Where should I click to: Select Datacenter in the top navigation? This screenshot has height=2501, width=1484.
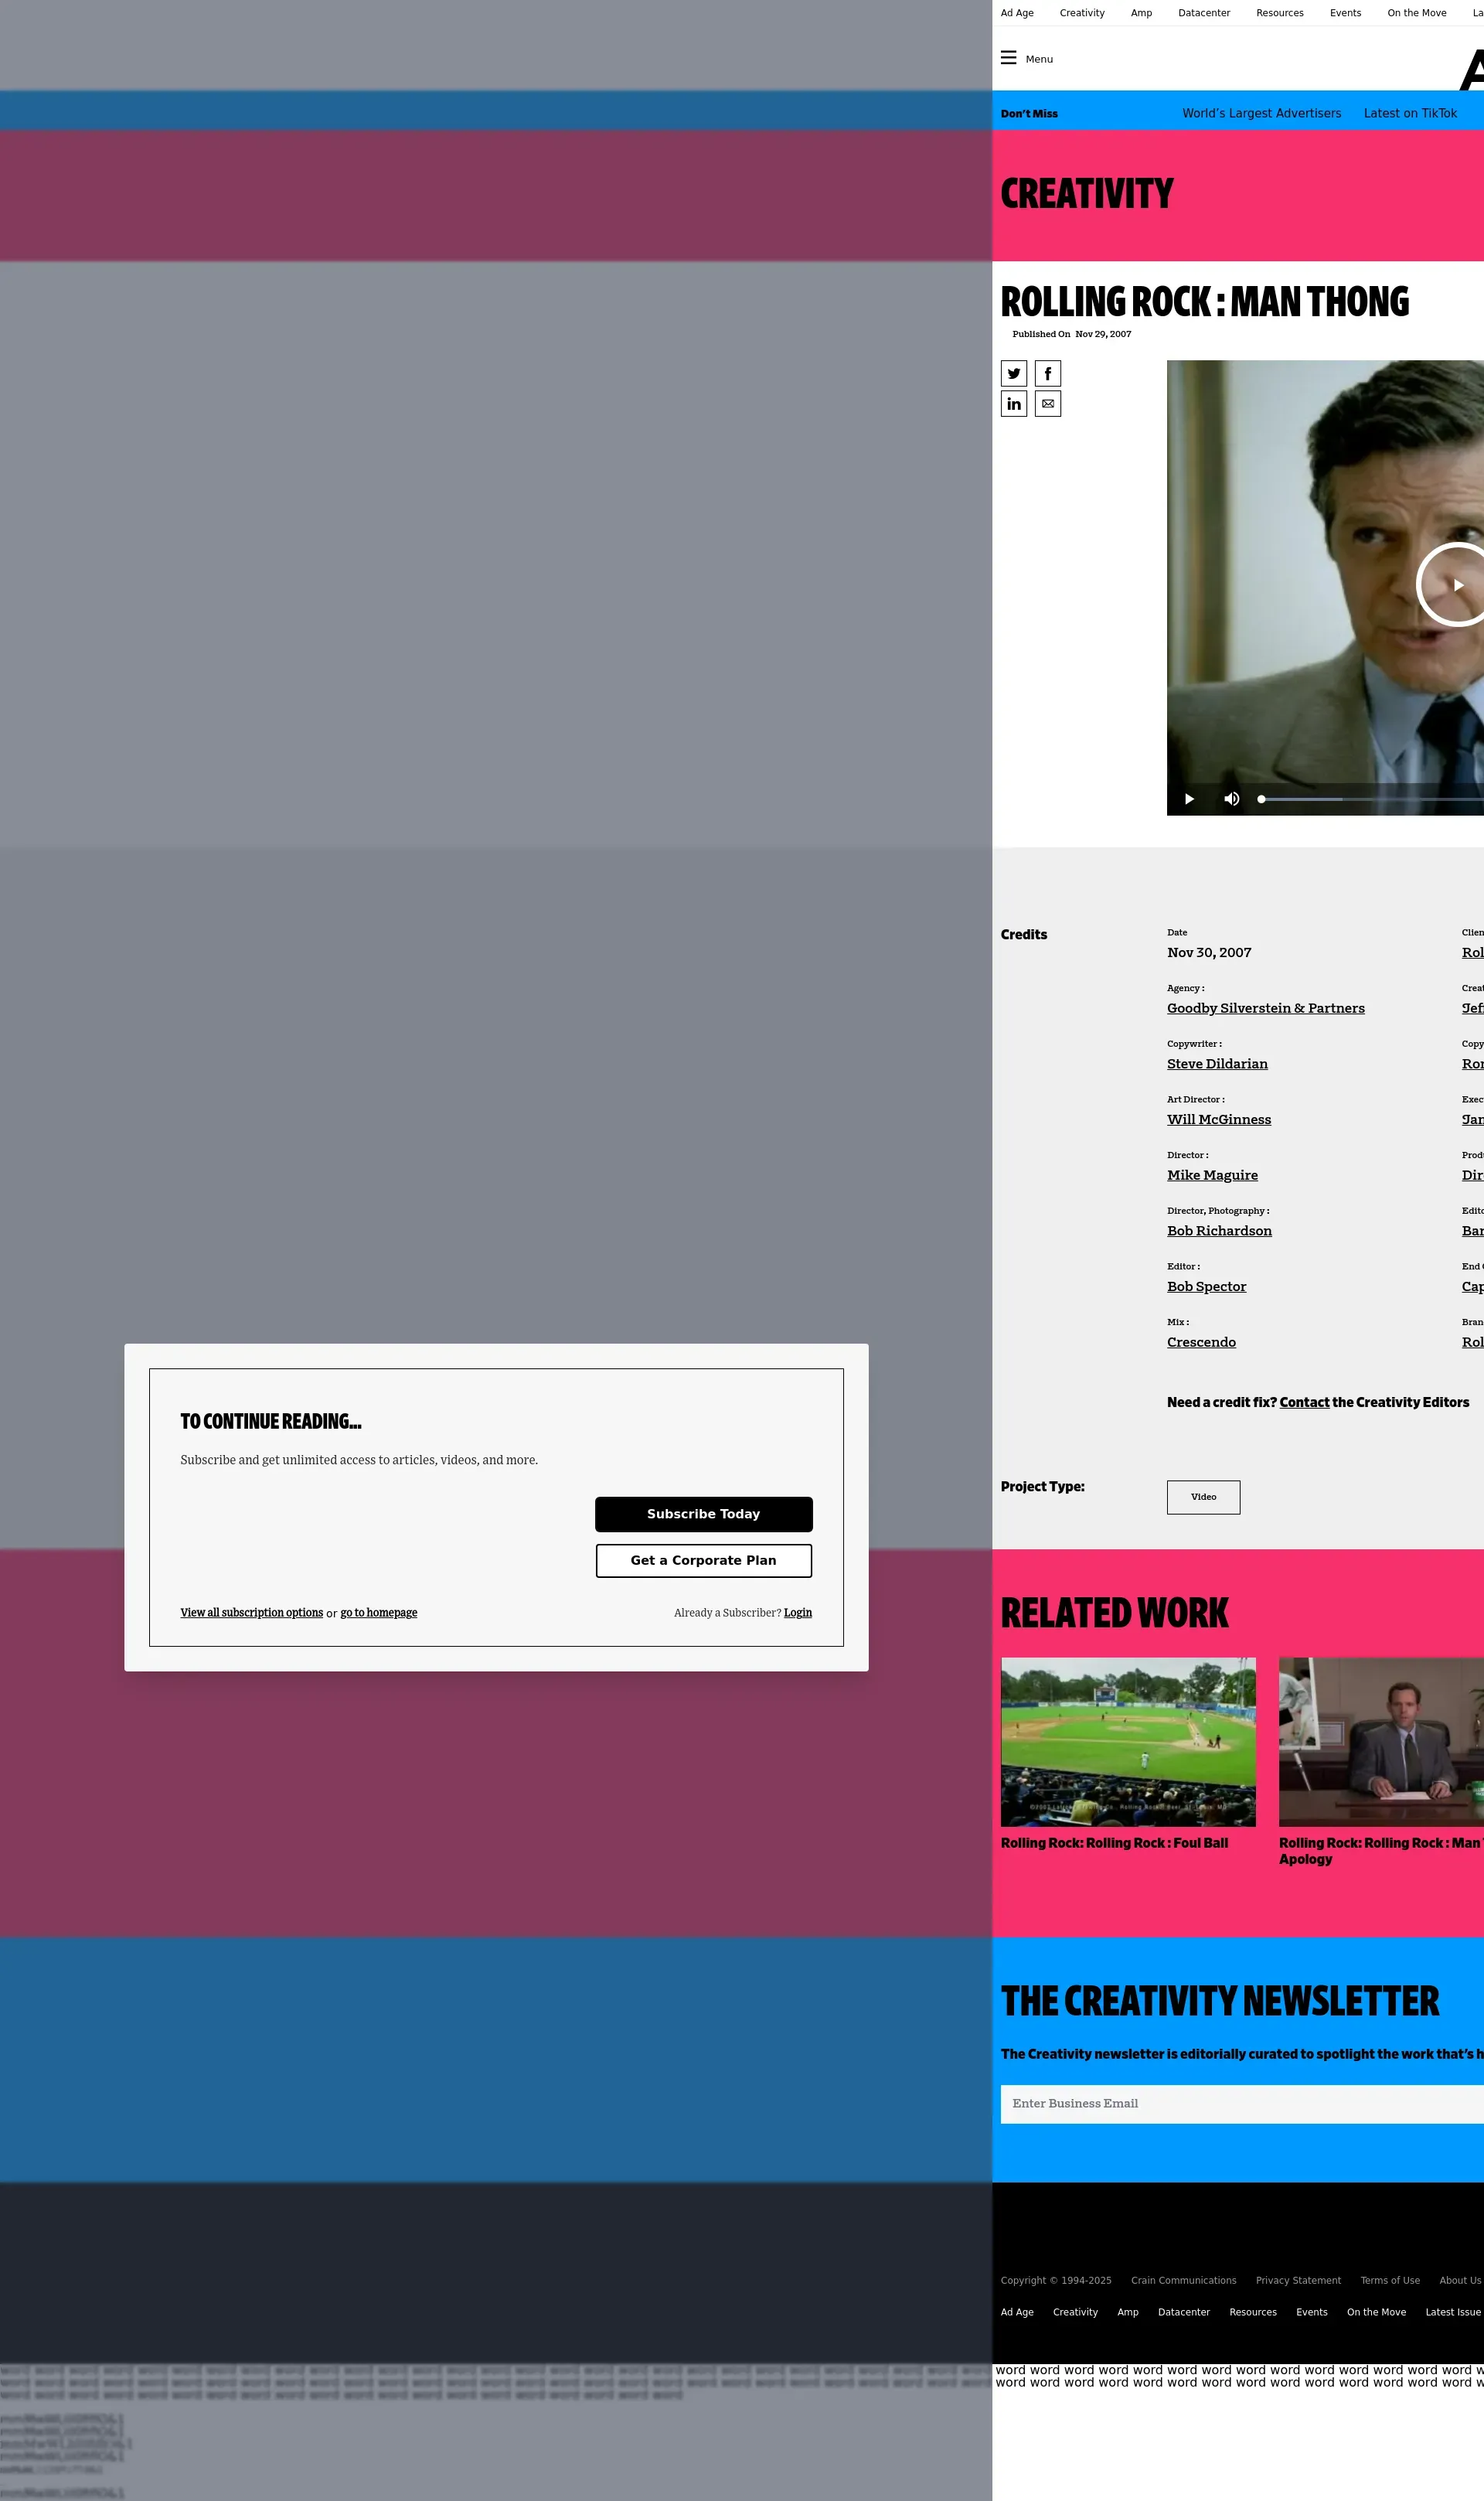[x=1203, y=13]
